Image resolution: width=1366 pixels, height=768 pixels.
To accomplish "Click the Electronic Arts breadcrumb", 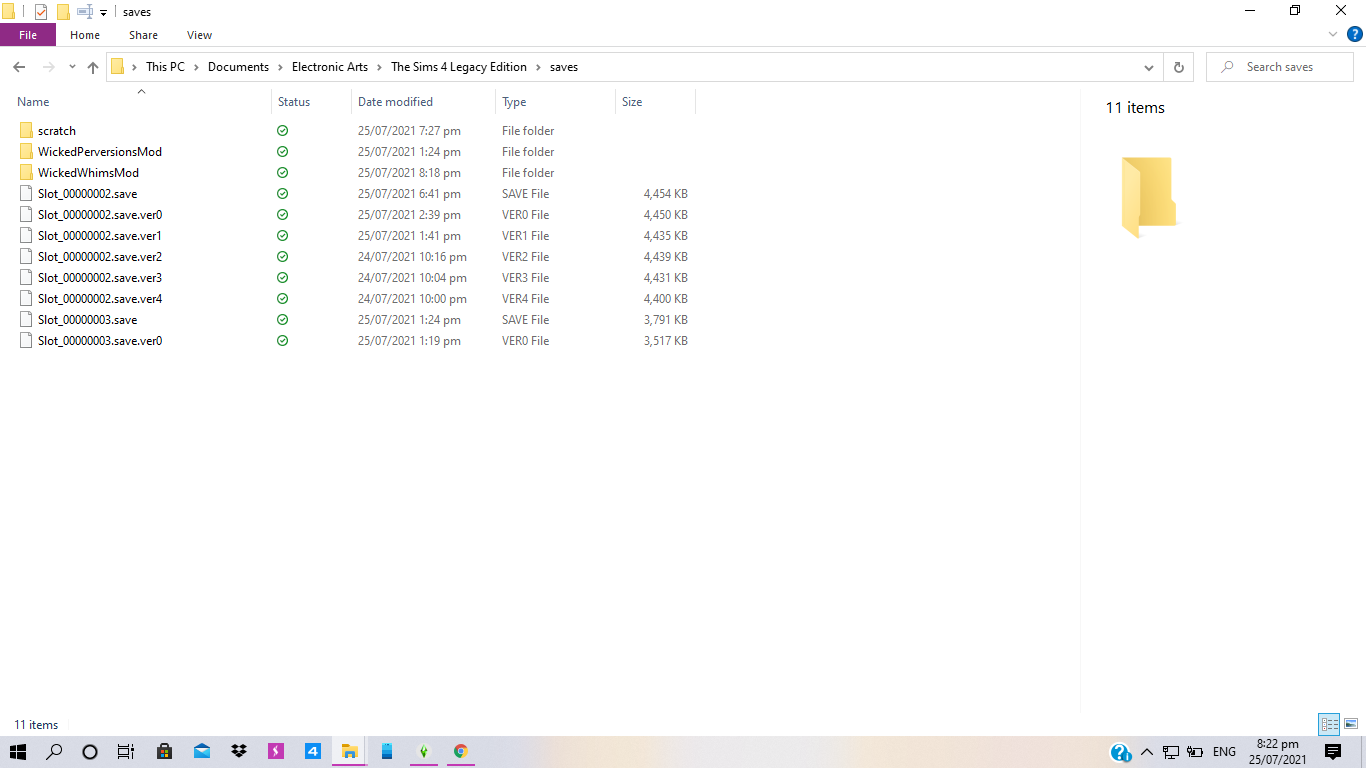I will click(330, 67).
